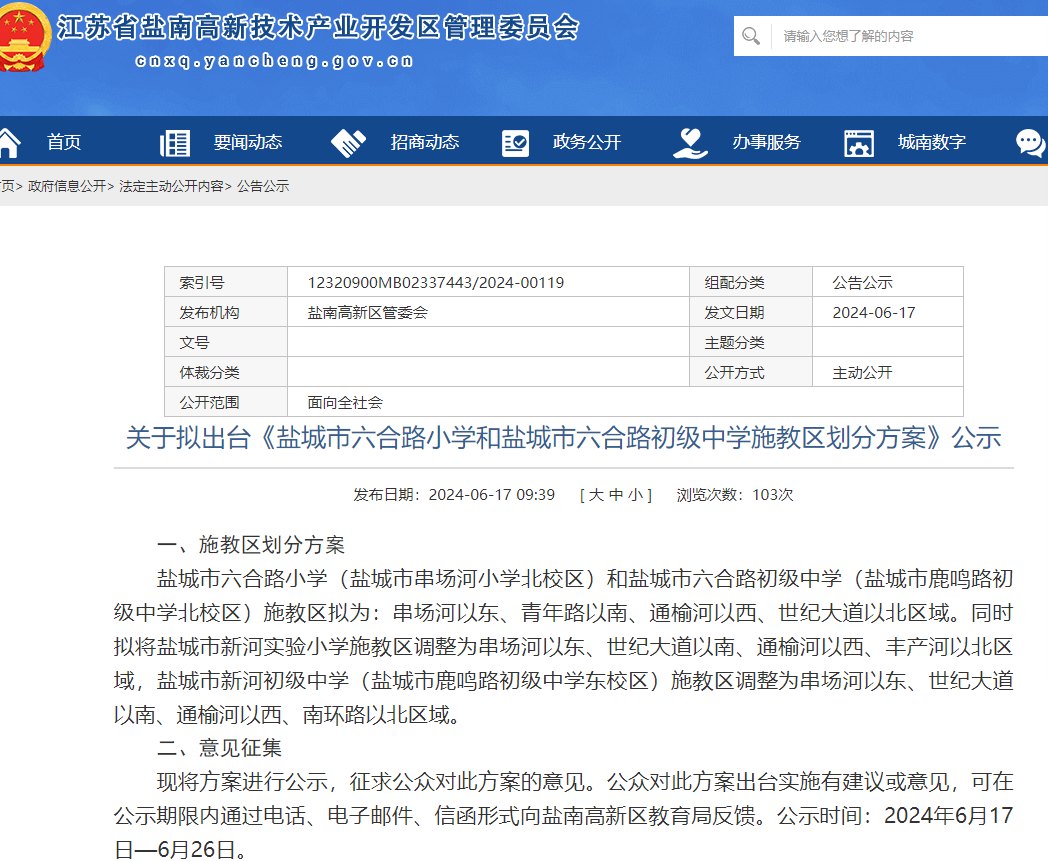Set font size to 大
The width and height of the screenshot is (1048, 861).
pyautogui.click(x=596, y=495)
